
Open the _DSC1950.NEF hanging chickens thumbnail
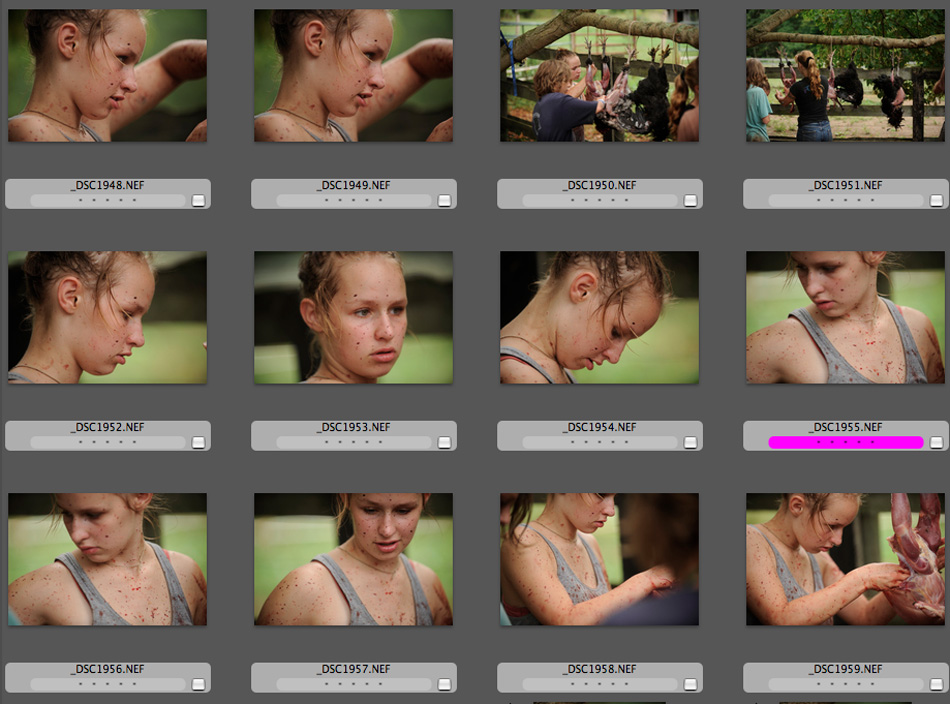pyautogui.click(x=599, y=76)
